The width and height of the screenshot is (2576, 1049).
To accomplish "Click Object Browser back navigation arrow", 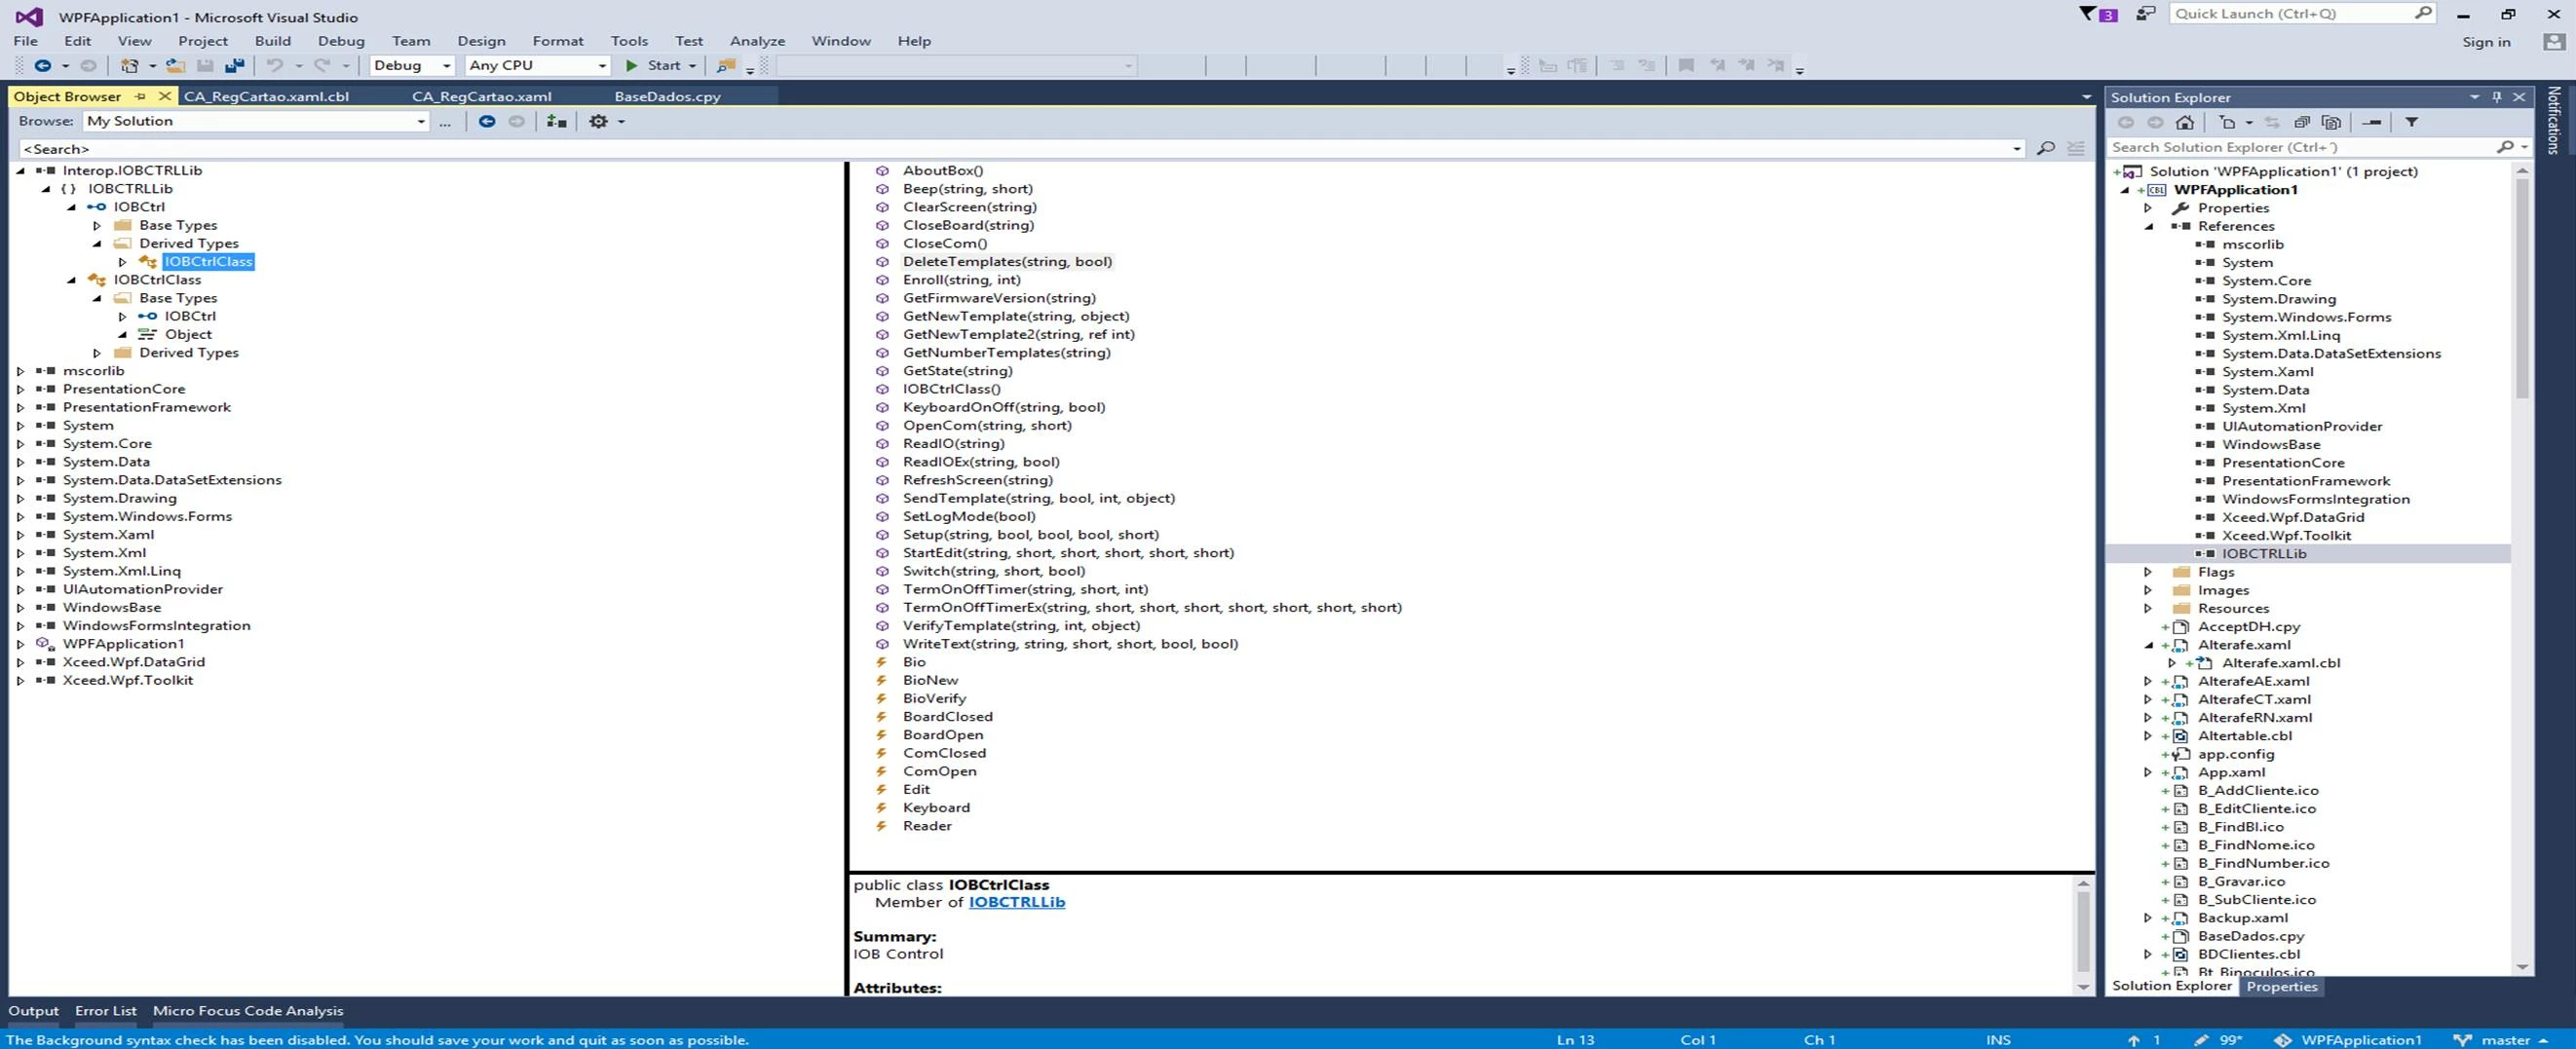I will [487, 121].
